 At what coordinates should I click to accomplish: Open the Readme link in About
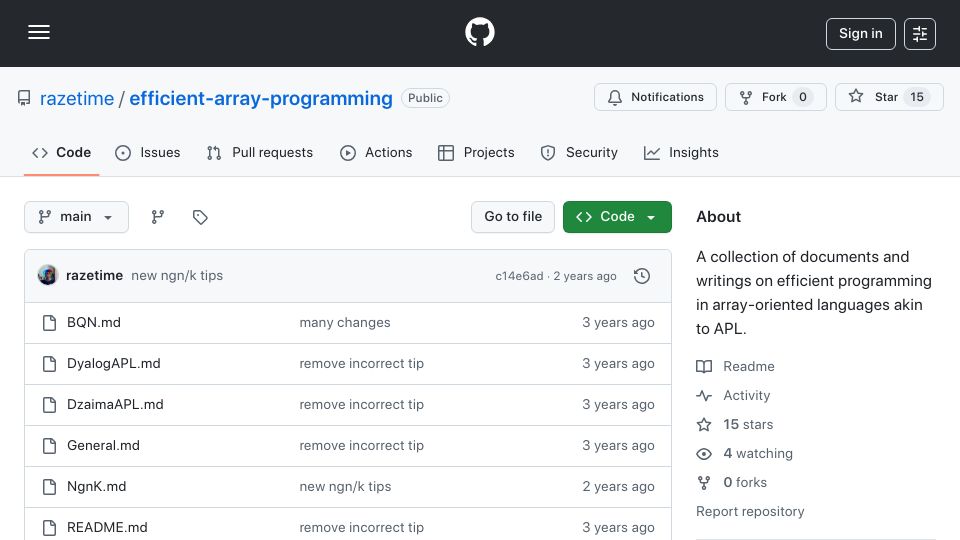(x=749, y=367)
